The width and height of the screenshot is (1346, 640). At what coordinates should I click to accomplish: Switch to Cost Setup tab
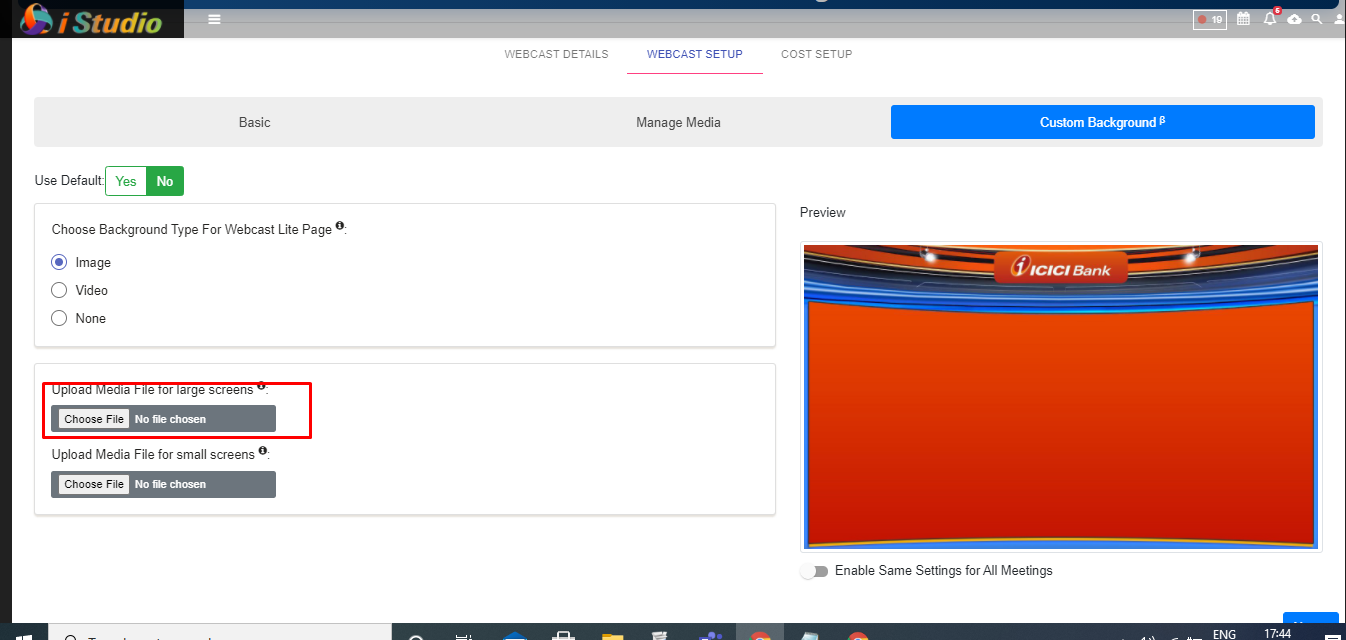point(817,54)
